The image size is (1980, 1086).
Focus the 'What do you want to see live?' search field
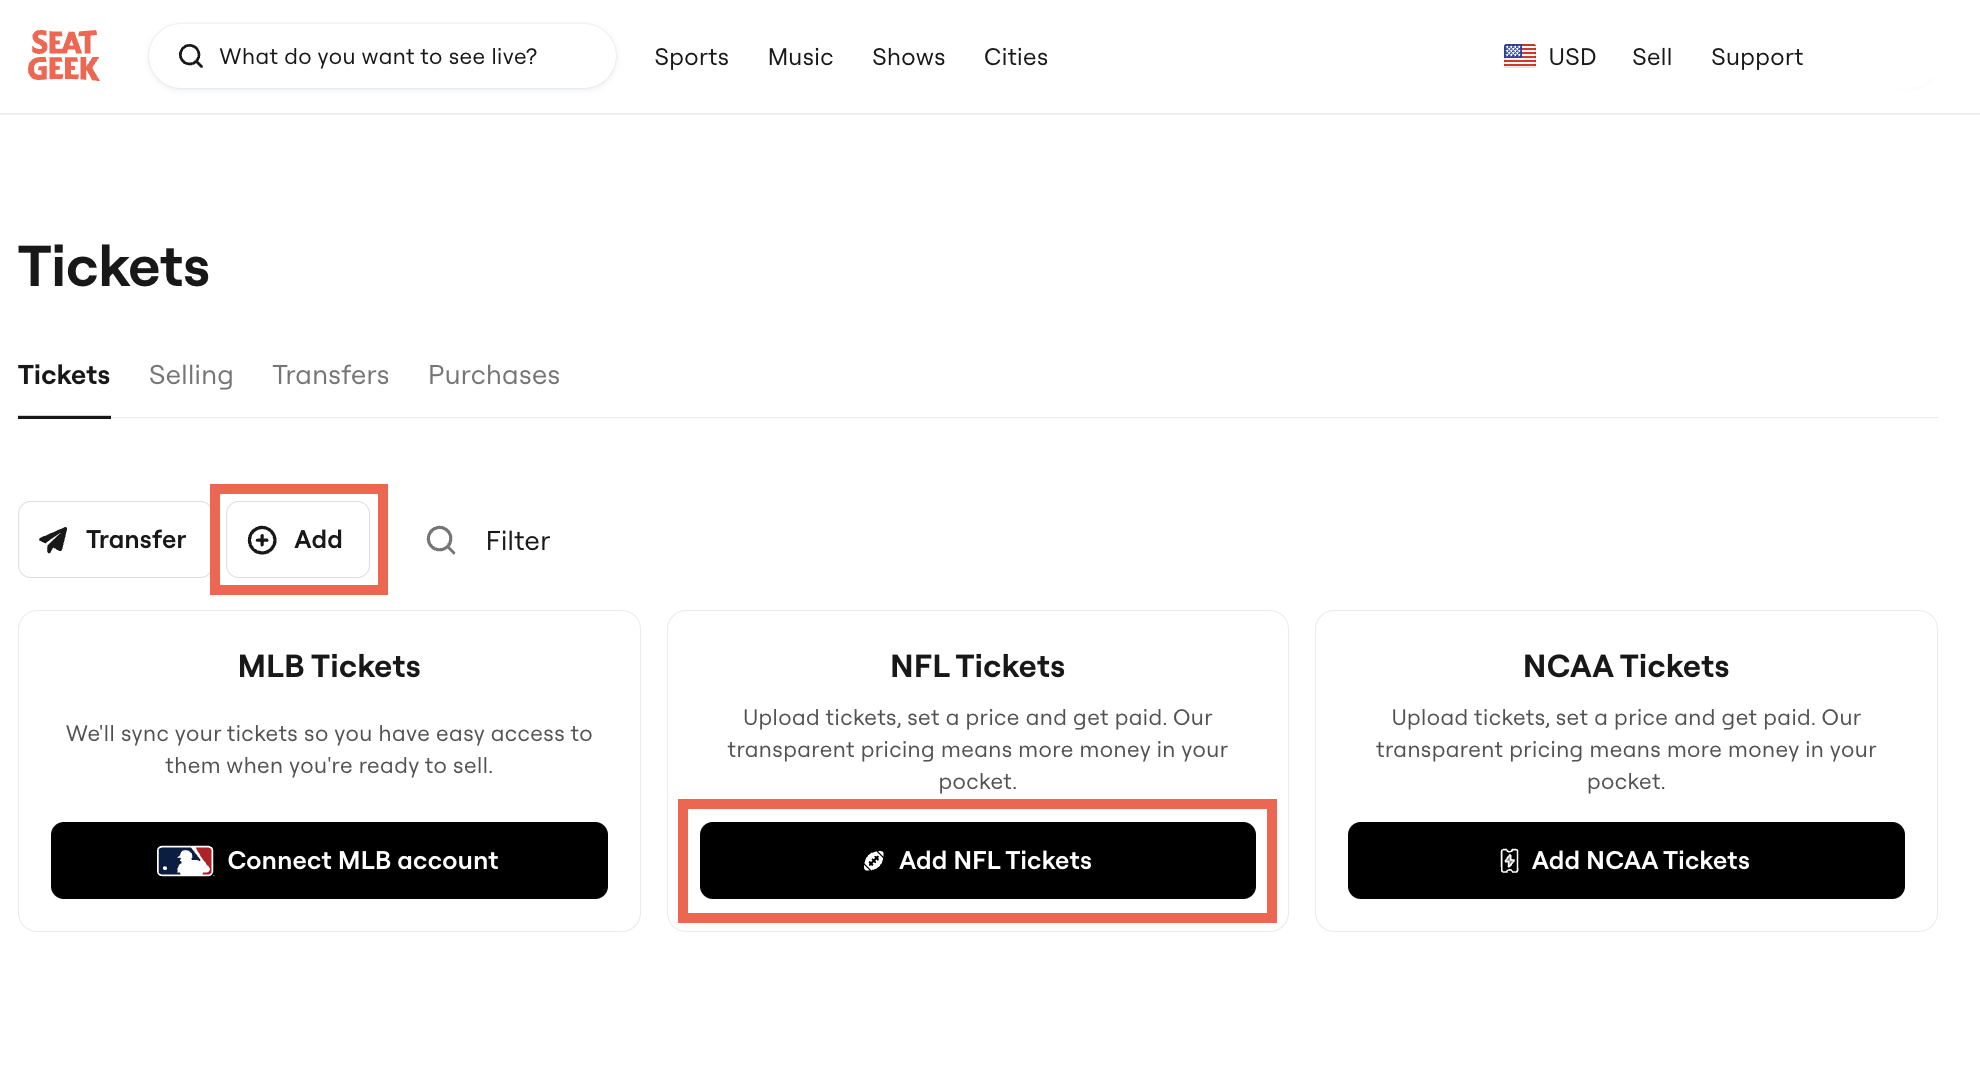382,56
